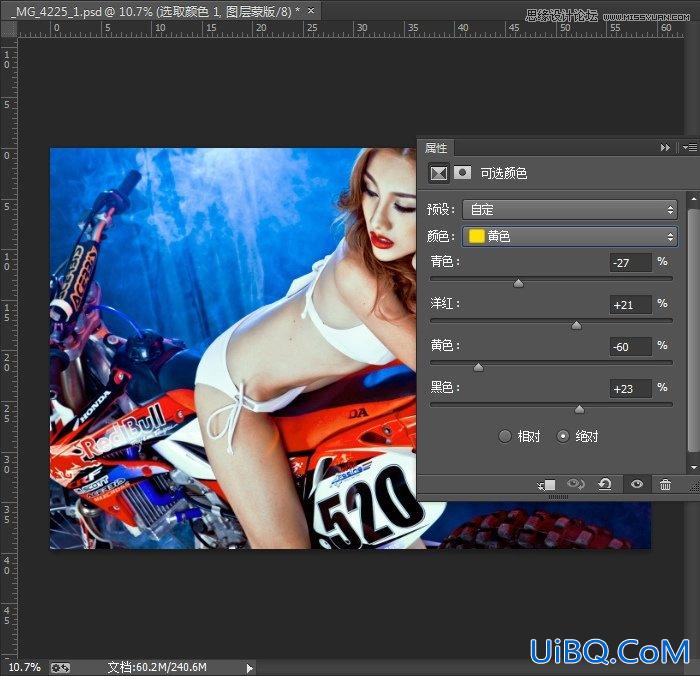Click the document size text 文档:60.2M/240.6M
The image size is (700, 676).
click(157, 668)
